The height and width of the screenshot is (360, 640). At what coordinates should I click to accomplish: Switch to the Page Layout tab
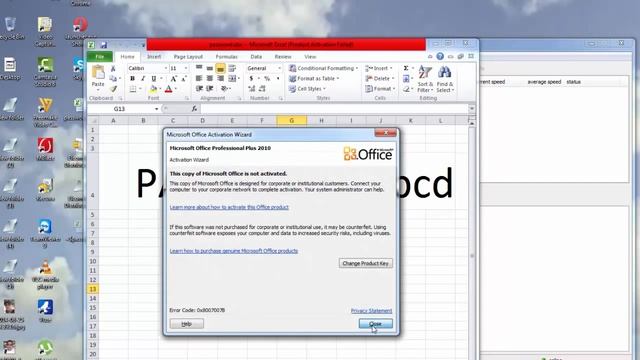pyautogui.click(x=188, y=57)
